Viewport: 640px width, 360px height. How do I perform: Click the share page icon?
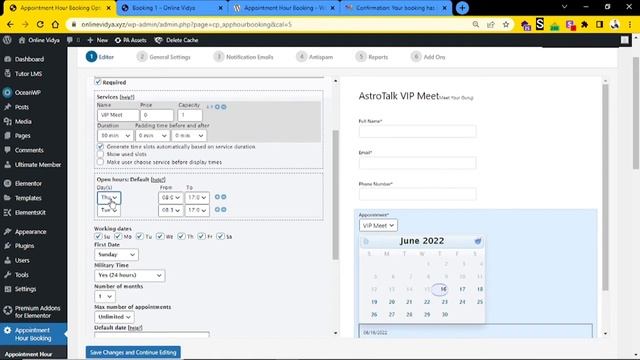click(491, 24)
